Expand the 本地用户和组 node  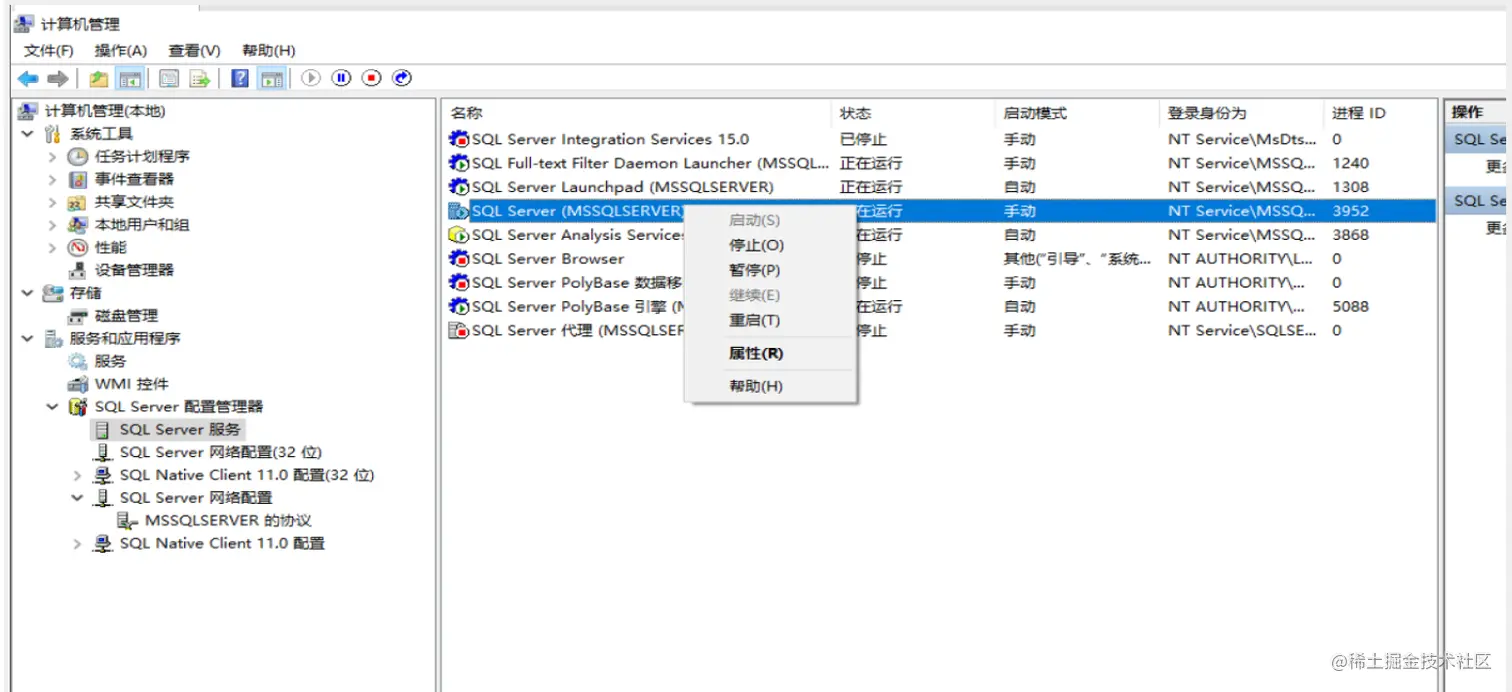(52, 225)
